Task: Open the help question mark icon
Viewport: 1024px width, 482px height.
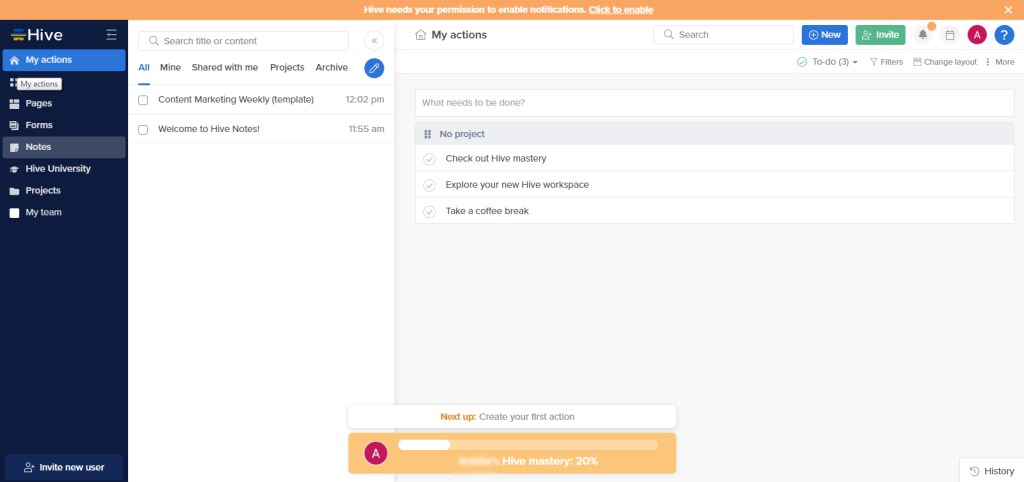Action: tap(1004, 35)
